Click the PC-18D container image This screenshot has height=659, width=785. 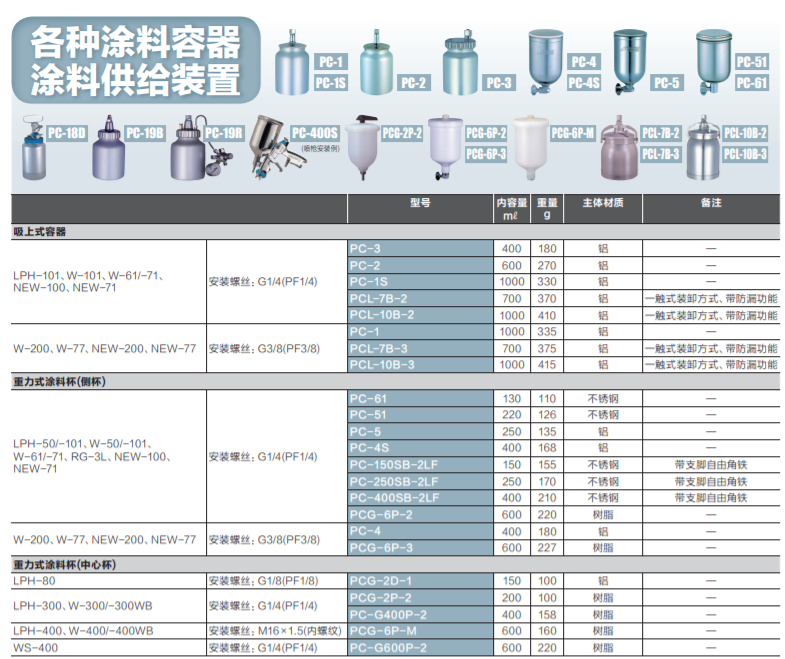[x=34, y=147]
